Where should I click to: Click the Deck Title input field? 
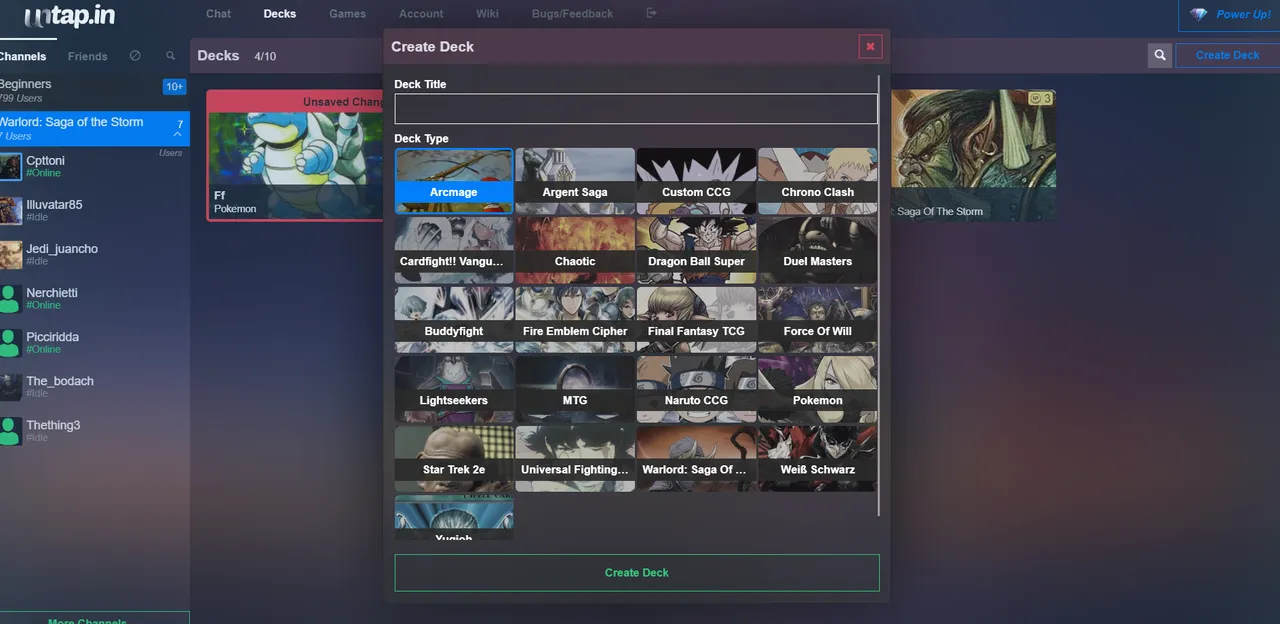tap(636, 109)
